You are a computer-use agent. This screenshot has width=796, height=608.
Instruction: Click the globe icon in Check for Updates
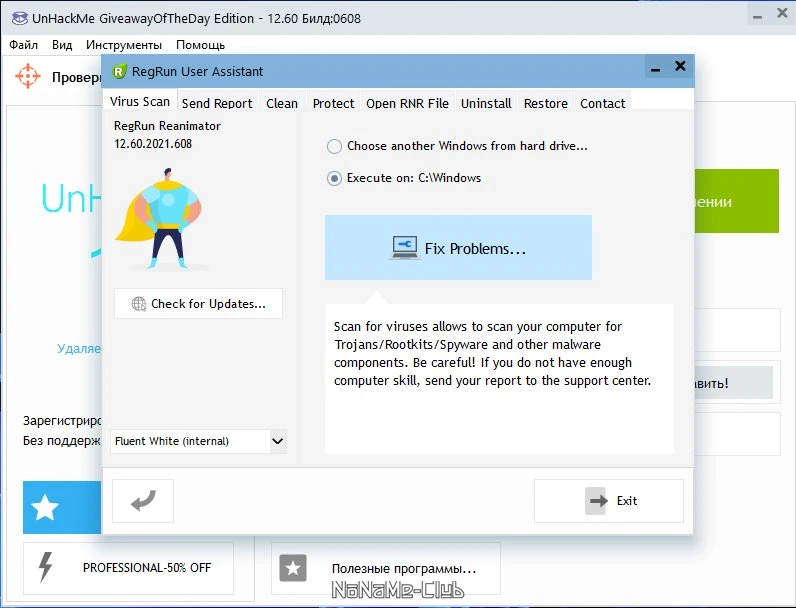[x=139, y=303]
